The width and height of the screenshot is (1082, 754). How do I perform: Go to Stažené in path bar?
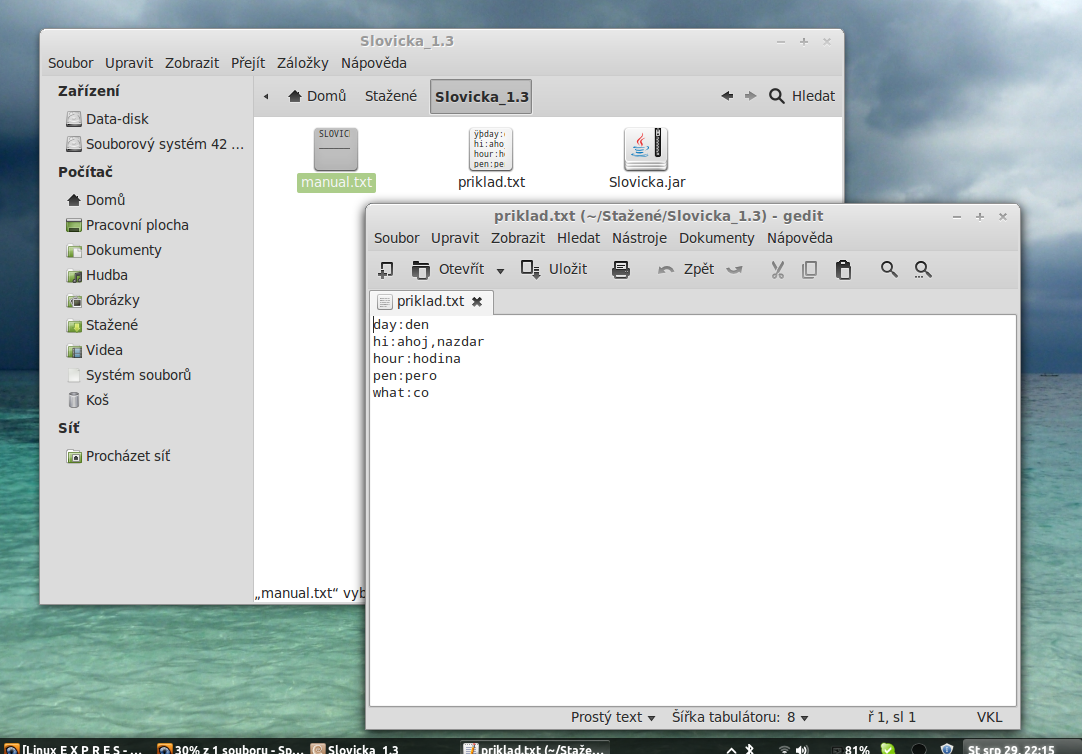[x=390, y=96]
